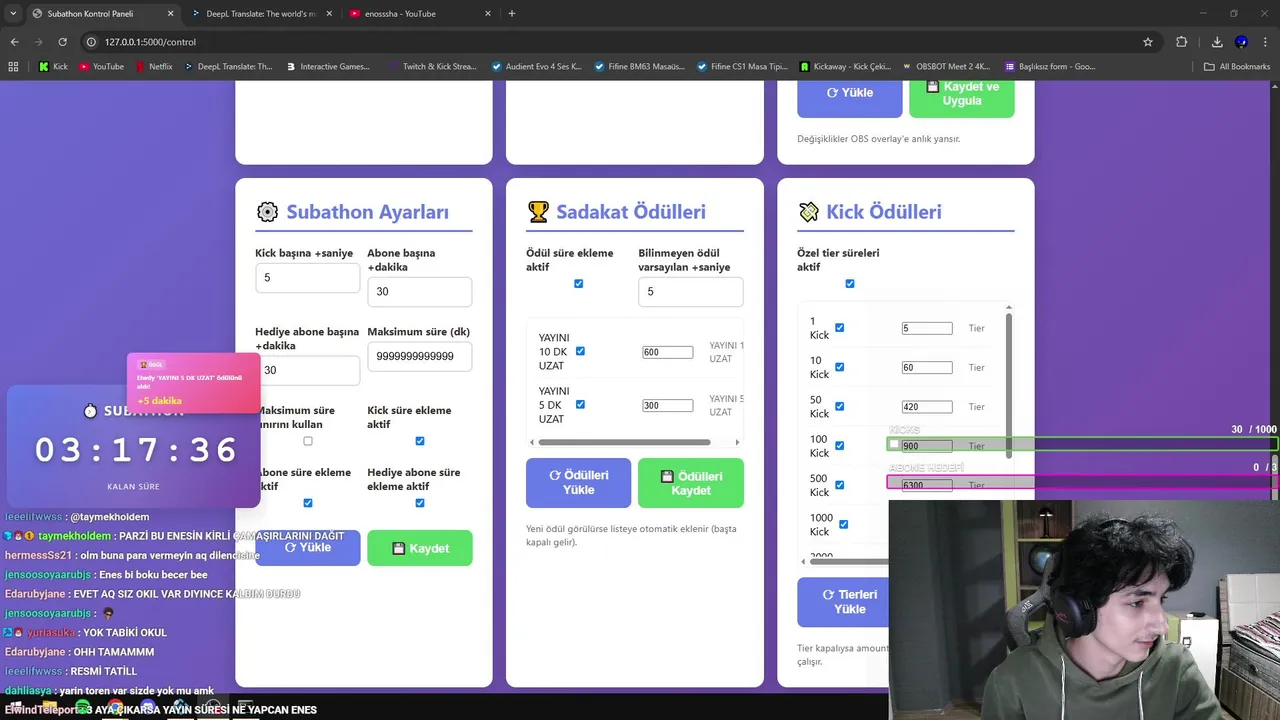Open the Kick bookmark
1280x720 pixels.
pos(53,67)
